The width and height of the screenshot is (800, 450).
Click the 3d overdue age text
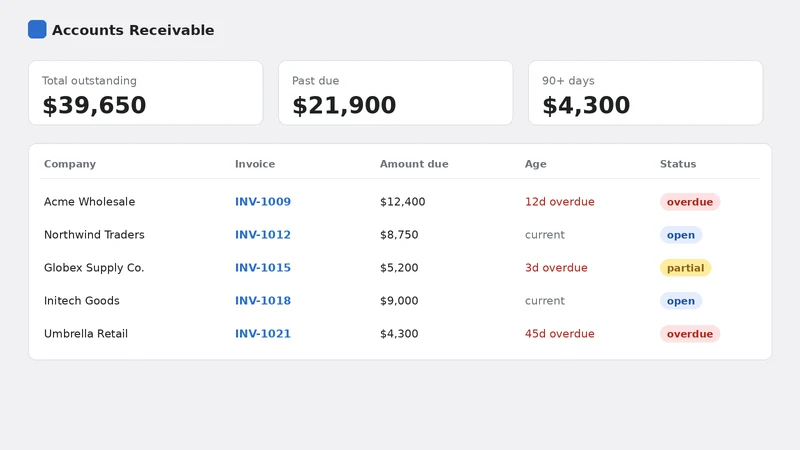[556, 268]
